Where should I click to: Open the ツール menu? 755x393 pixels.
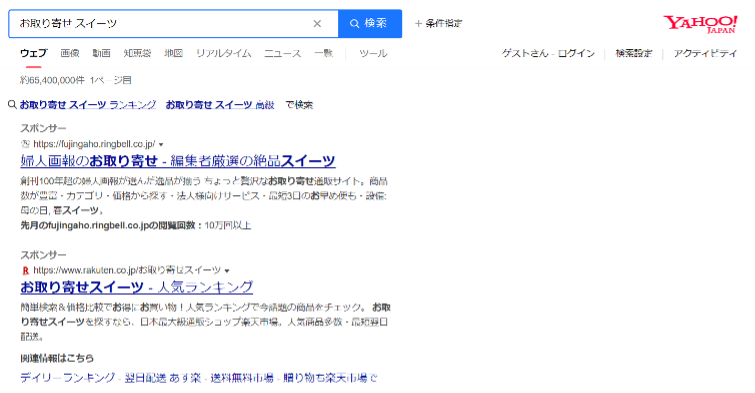coord(373,53)
